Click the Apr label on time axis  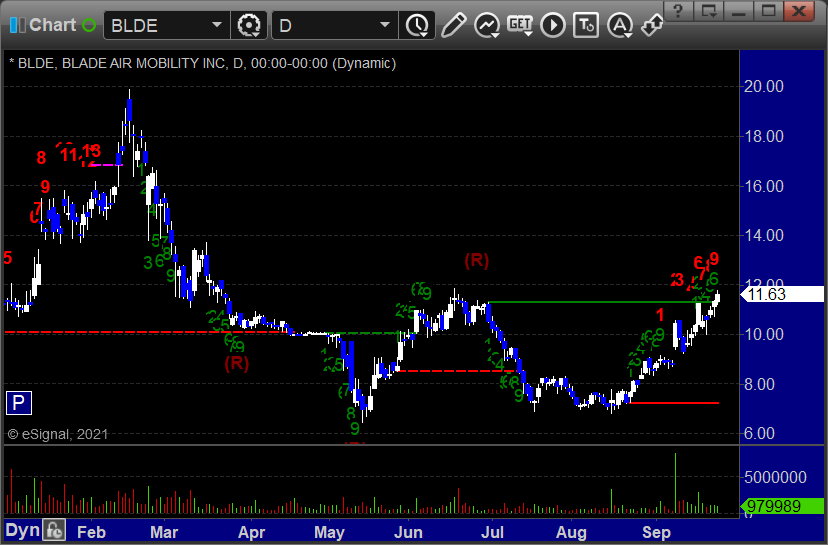251,532
